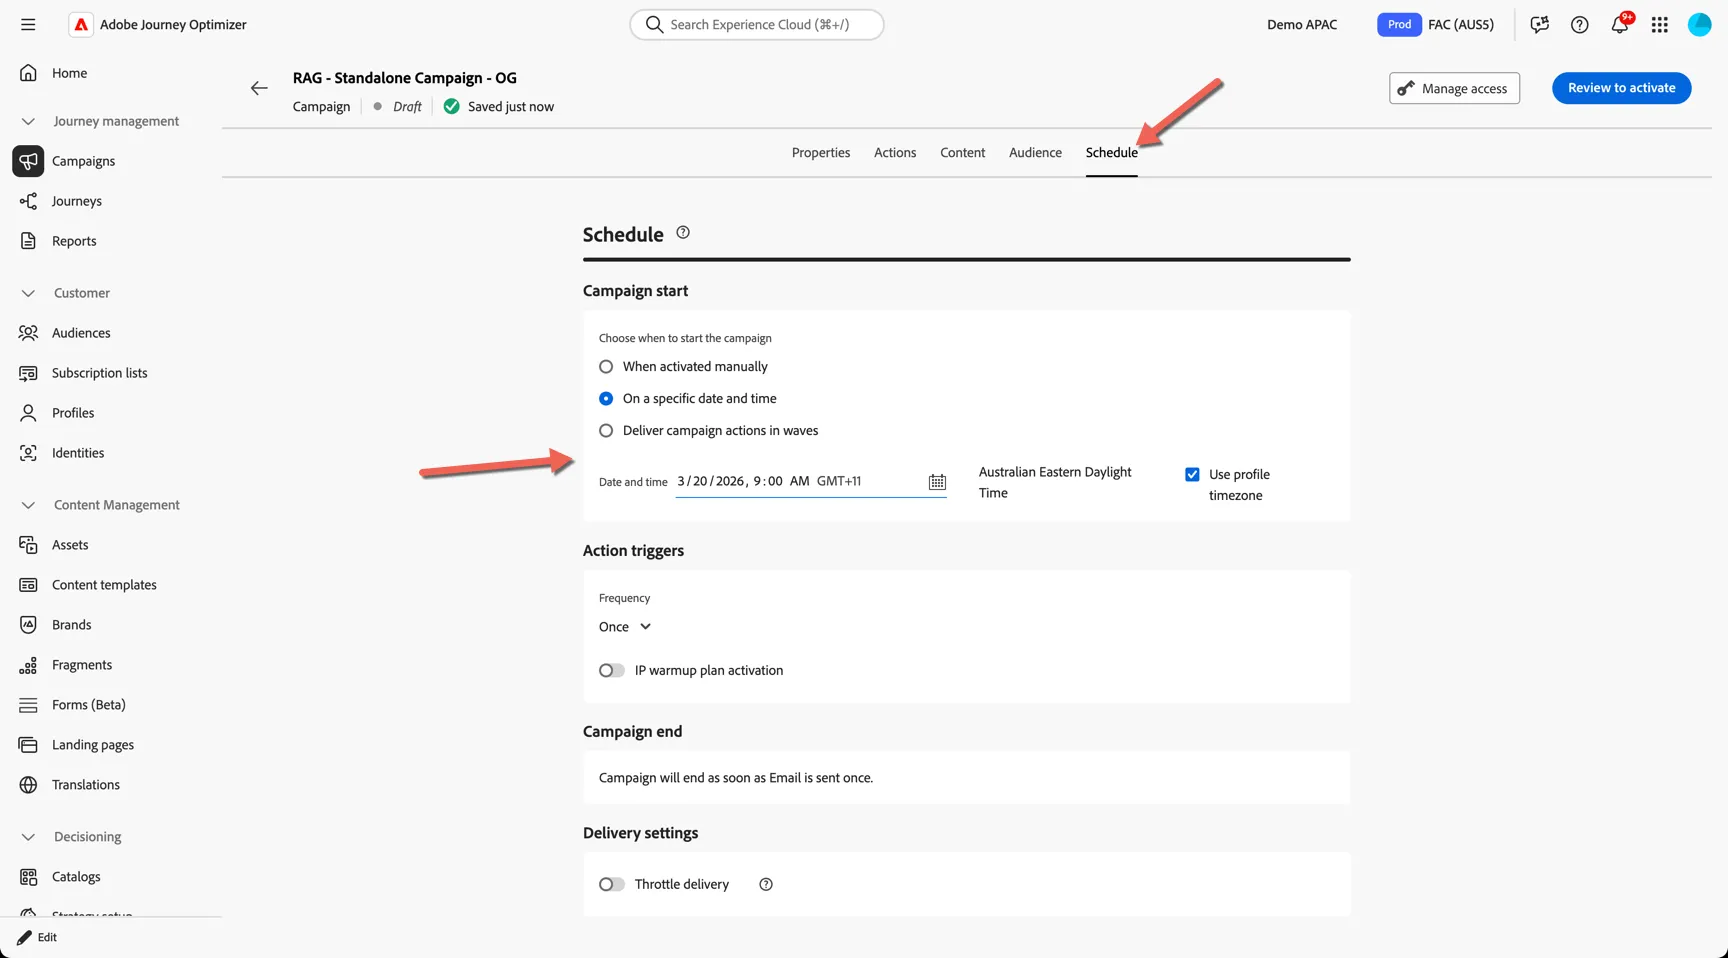The height and width of the screenshot is (958, 1728).
Task: Open the calendar date picker icon
Action: (937, 482)
